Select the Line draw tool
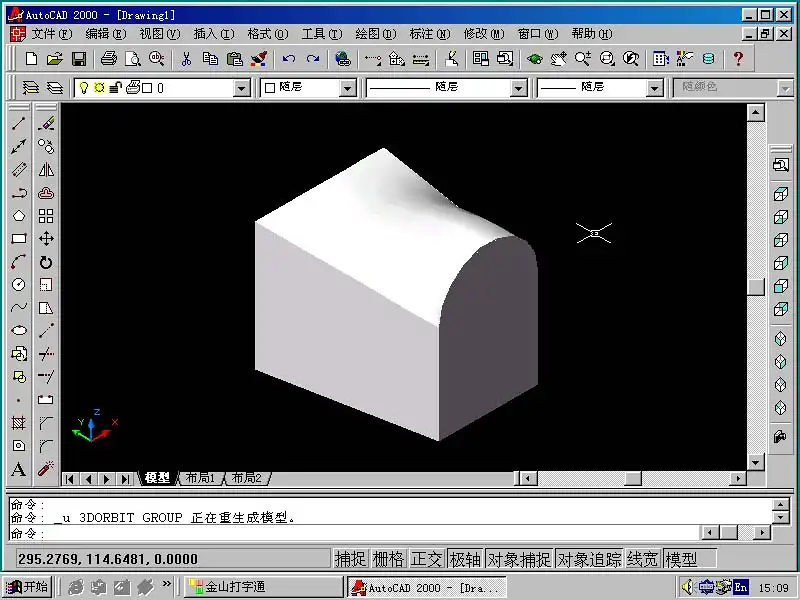Viewport: 800px width, 600px height. tap(18, 124)
